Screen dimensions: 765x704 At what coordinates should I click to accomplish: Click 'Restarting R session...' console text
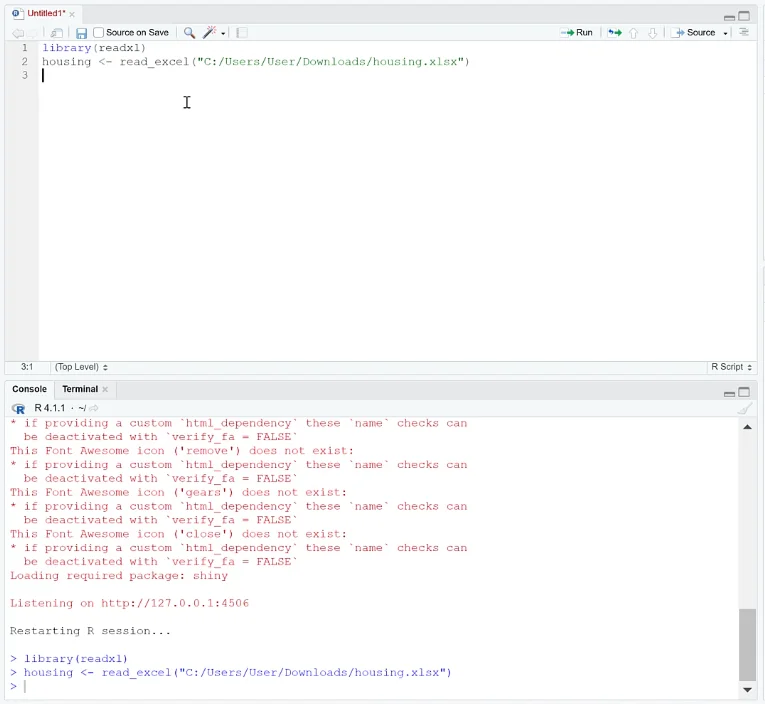point(90,631)
